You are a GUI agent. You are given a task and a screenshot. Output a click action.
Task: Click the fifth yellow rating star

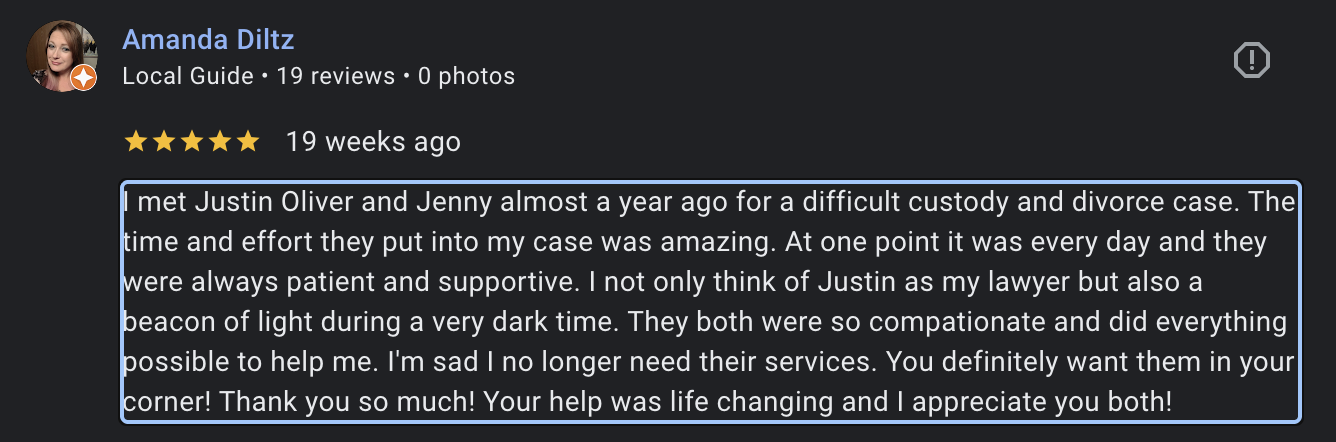(x=247, y=142)
